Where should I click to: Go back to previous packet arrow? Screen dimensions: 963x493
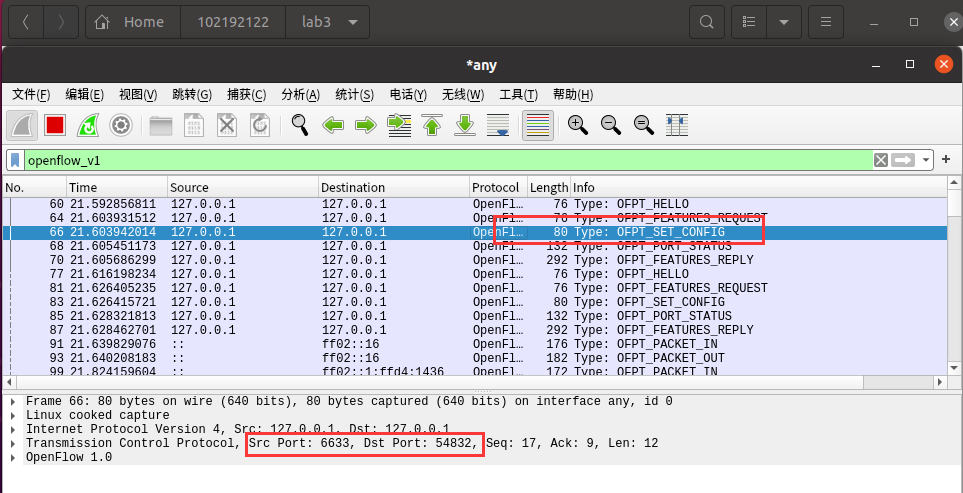pyautogui.click(x=333, y=126)
